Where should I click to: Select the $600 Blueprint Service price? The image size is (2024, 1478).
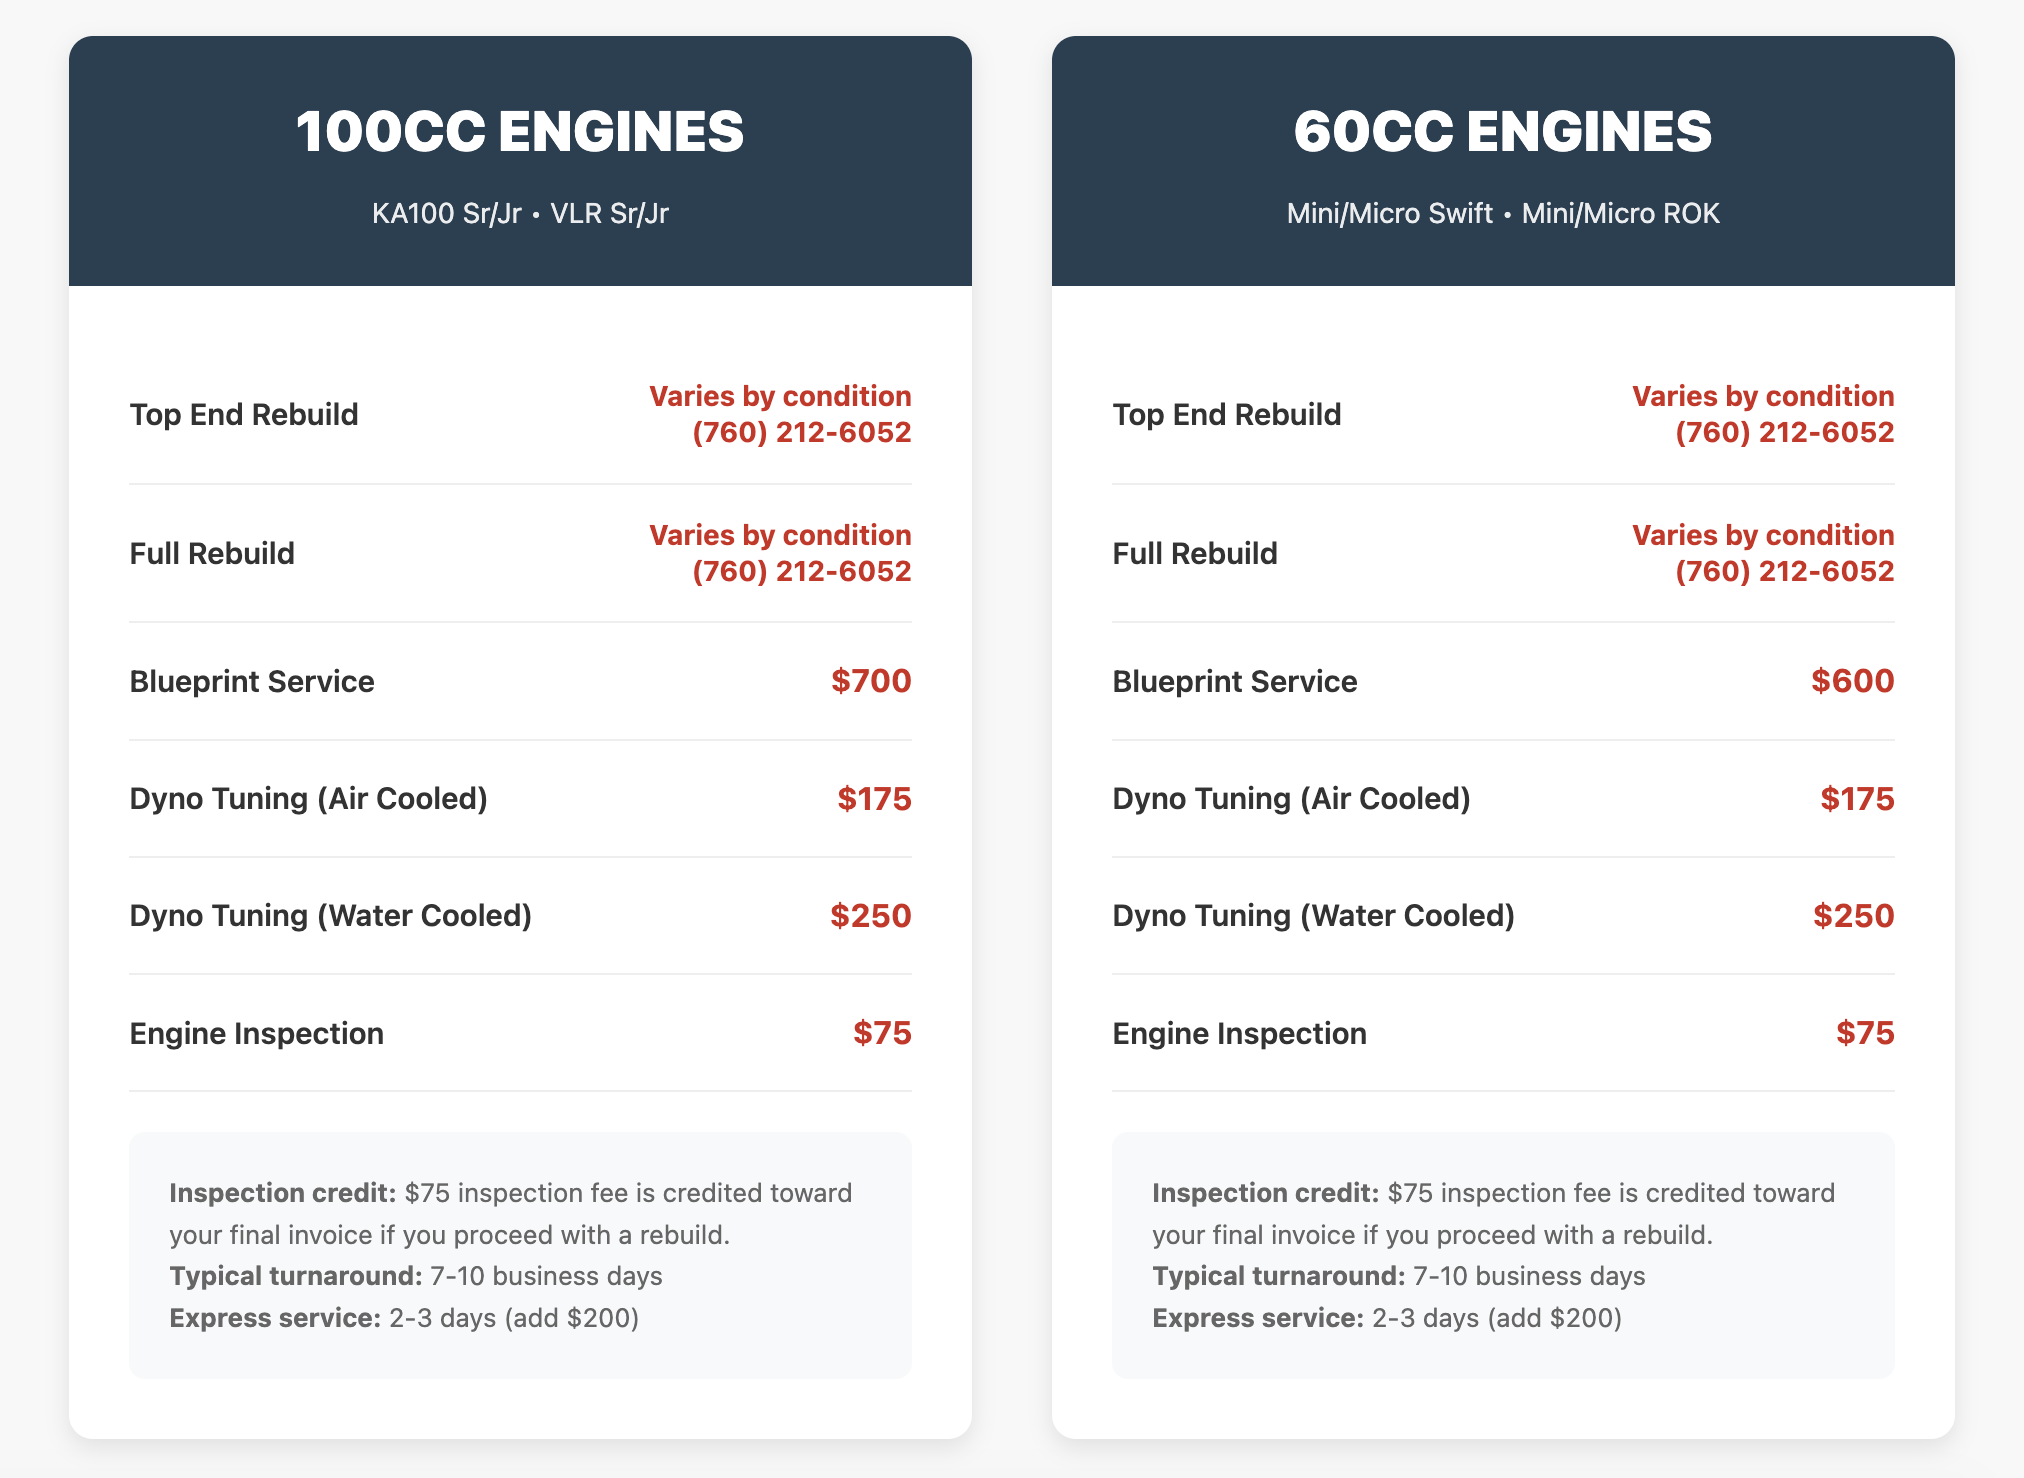coord(1853,681)
